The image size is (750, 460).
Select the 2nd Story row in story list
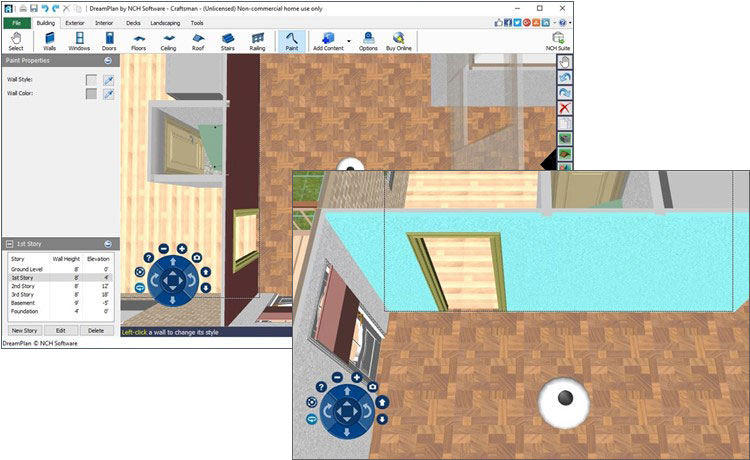(24, 287)
